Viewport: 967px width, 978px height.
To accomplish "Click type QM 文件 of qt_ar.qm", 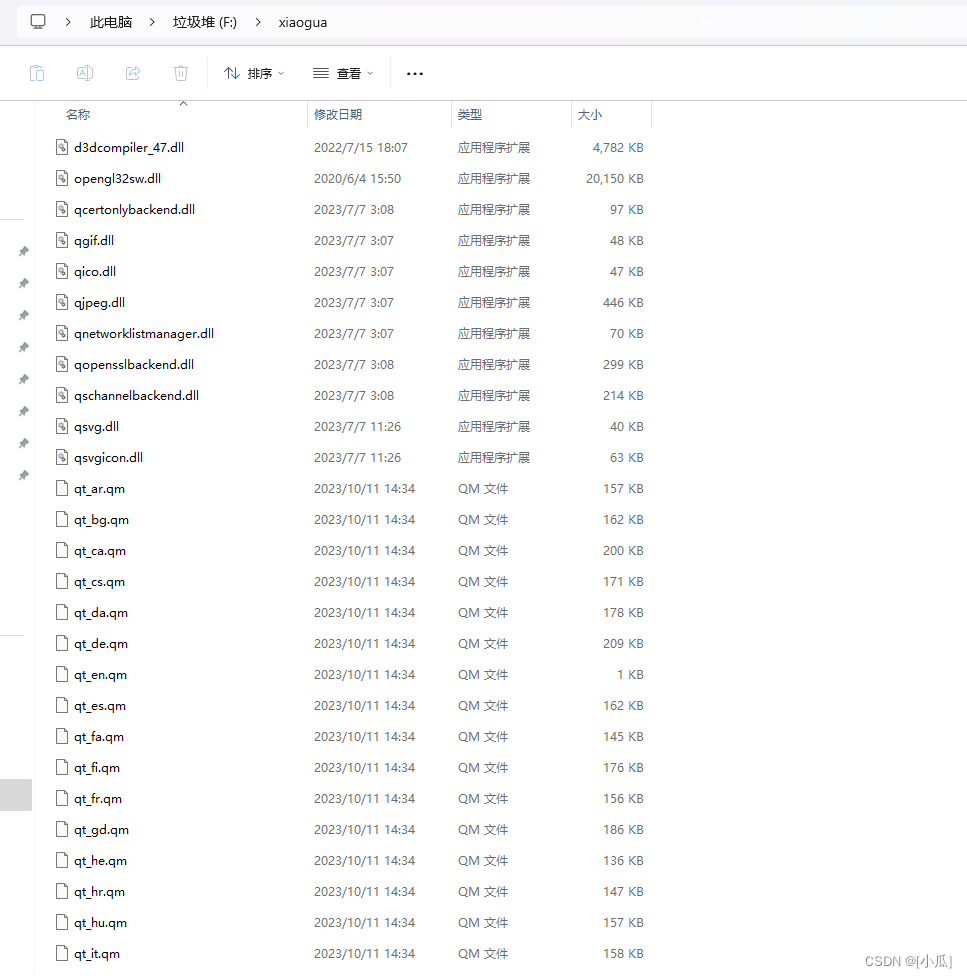I will coord(483,489).
